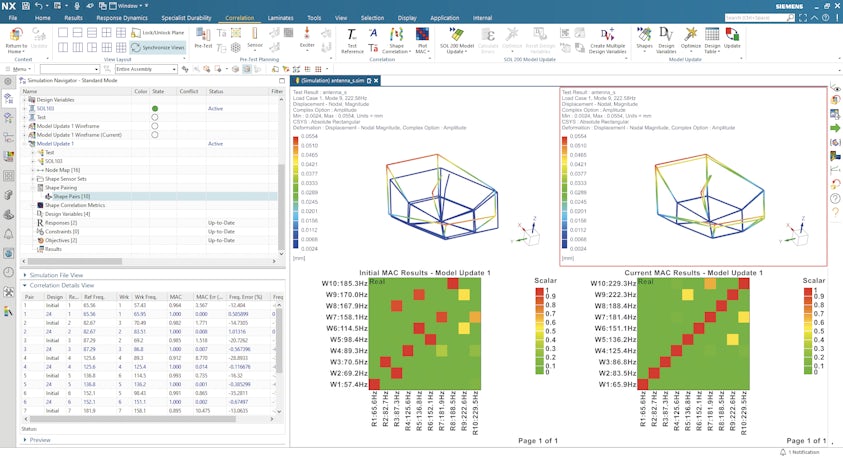Toggle the green state circle for SOL103

155,109
